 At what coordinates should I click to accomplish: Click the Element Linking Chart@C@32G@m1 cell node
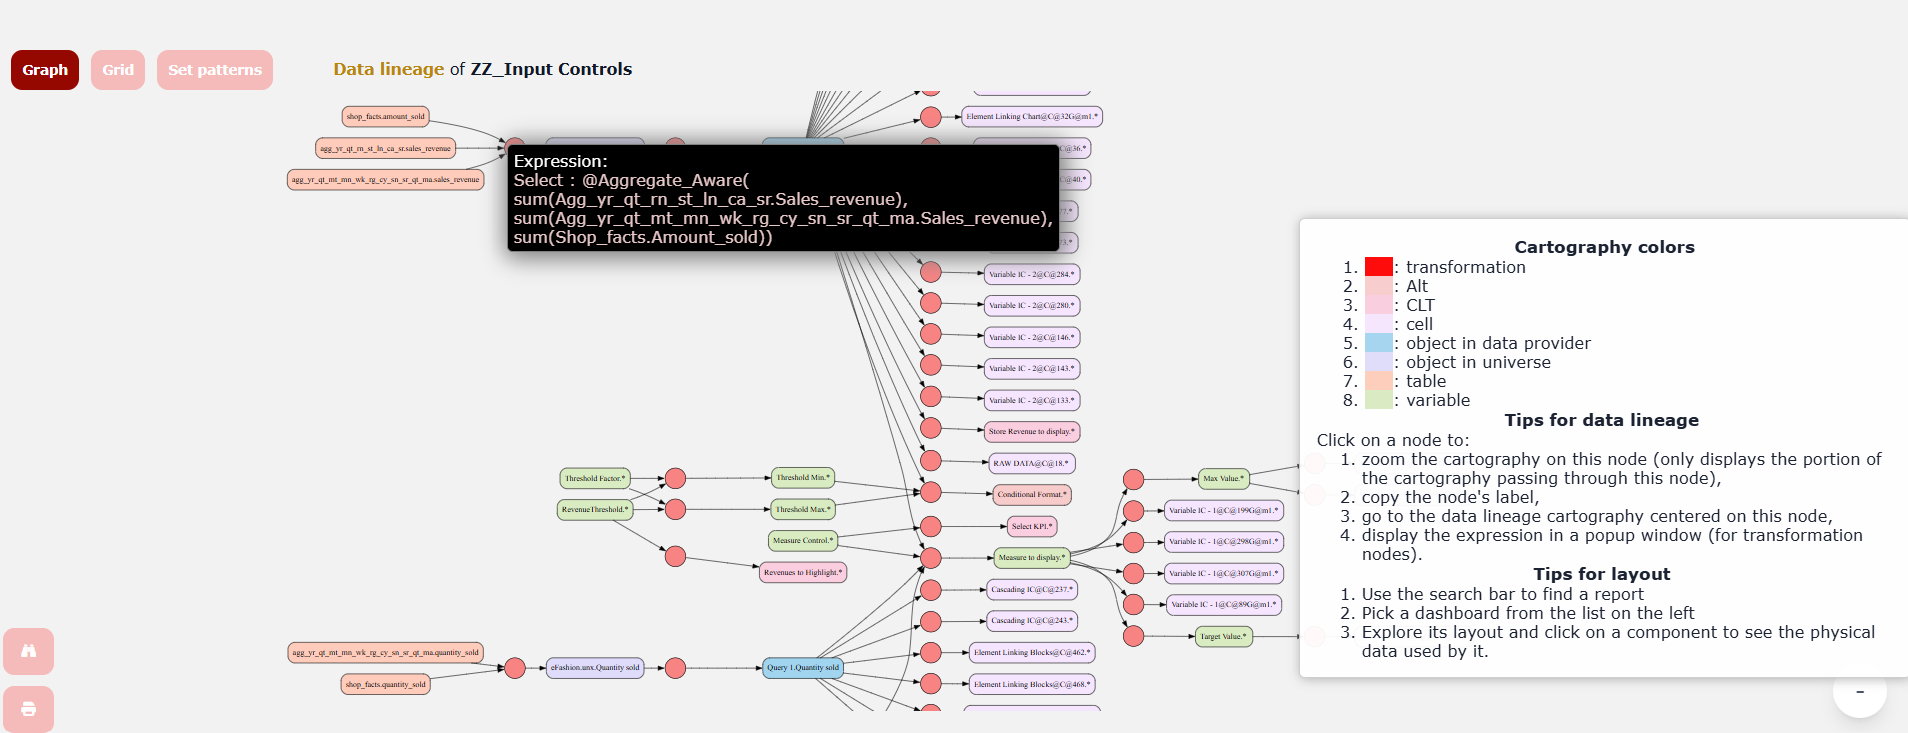(1032, 117)
